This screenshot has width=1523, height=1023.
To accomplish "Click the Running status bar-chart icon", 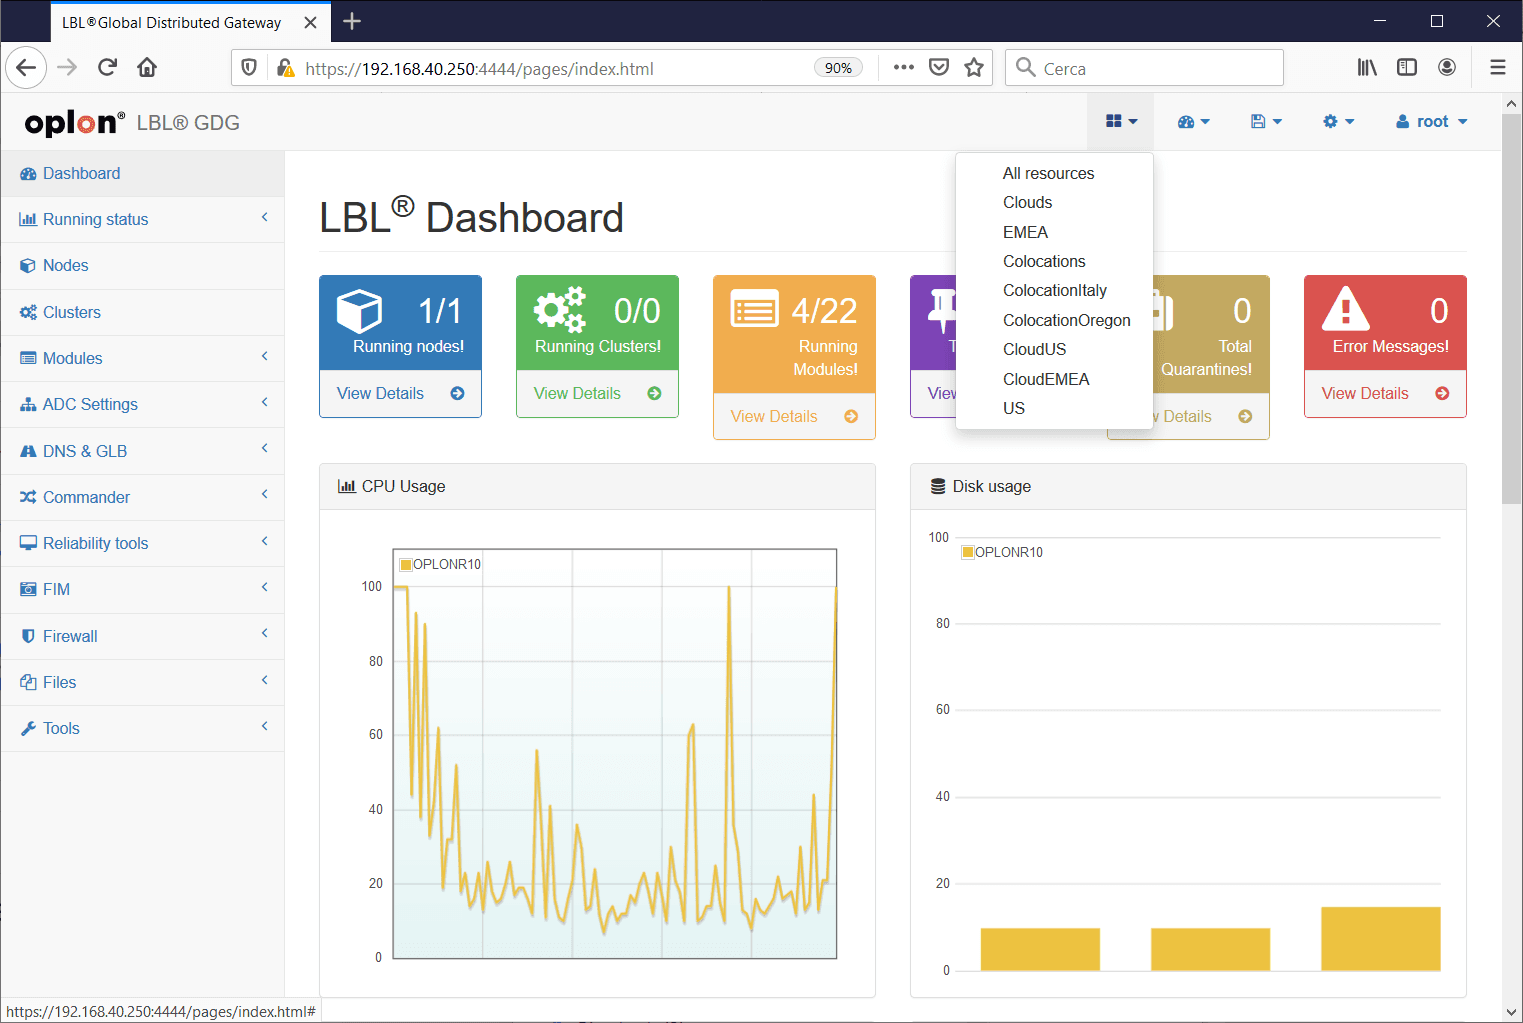I will 28,219.
